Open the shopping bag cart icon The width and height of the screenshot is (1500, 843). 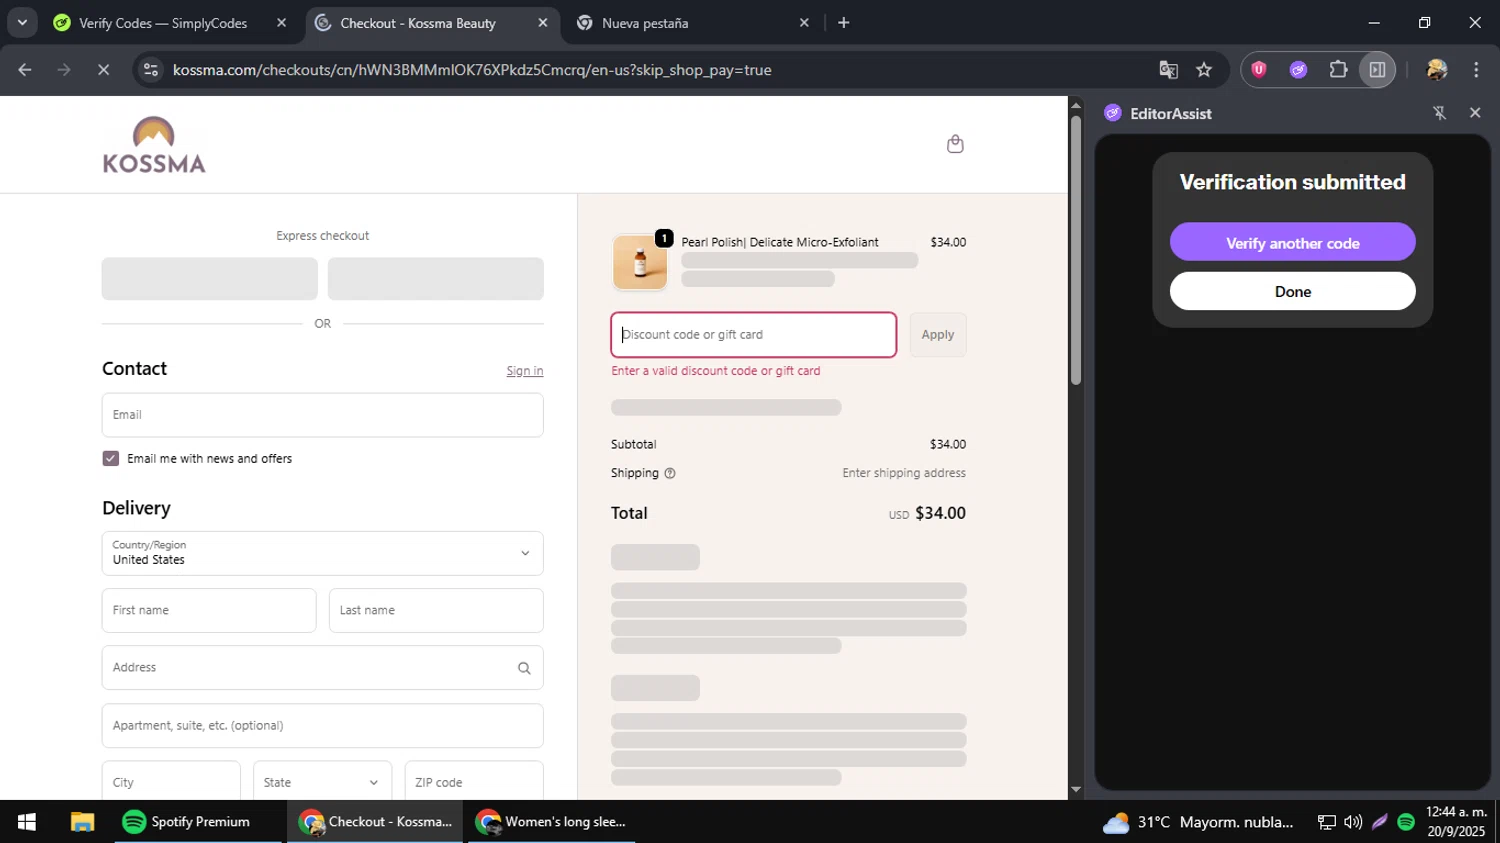click(955, 144)
